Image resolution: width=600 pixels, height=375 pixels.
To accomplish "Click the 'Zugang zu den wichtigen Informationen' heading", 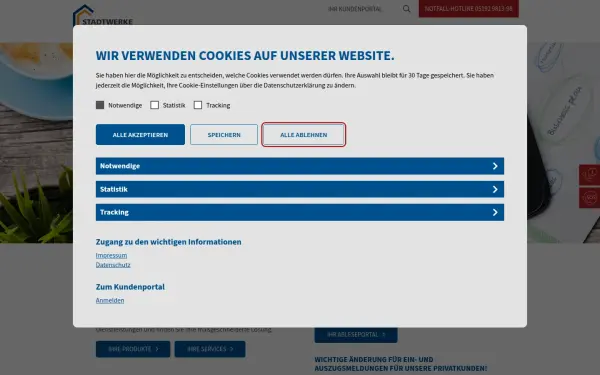I will click(x=168, y=242).
